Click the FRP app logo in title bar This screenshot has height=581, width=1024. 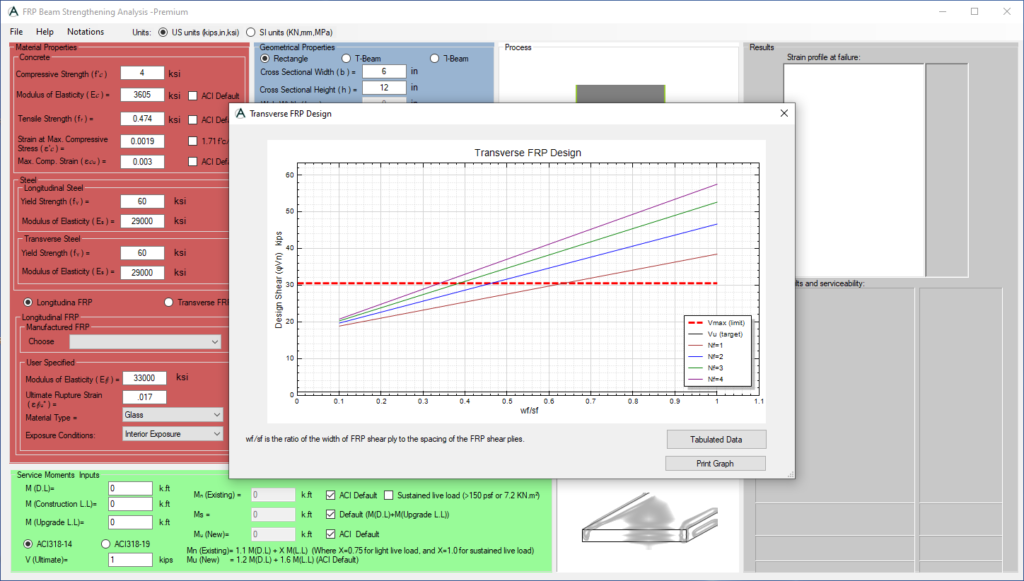[x=13, y=11]
